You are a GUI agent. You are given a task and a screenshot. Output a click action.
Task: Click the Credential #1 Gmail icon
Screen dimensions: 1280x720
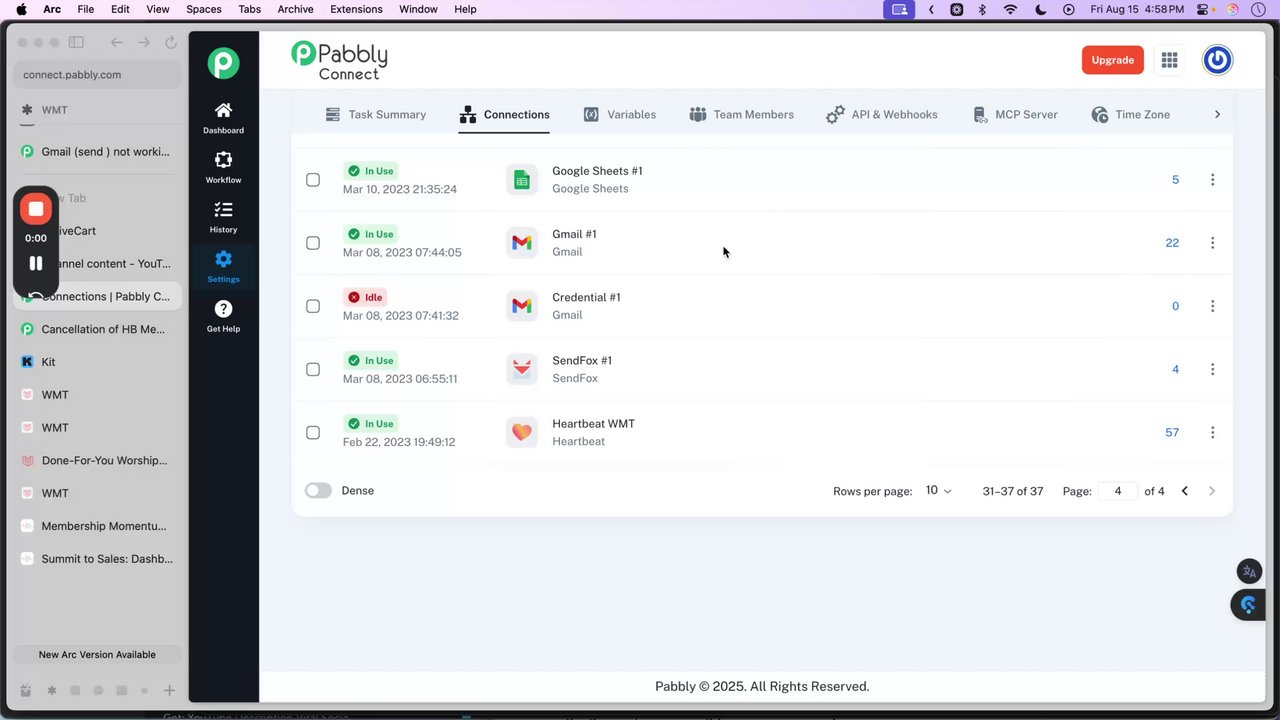521,306
